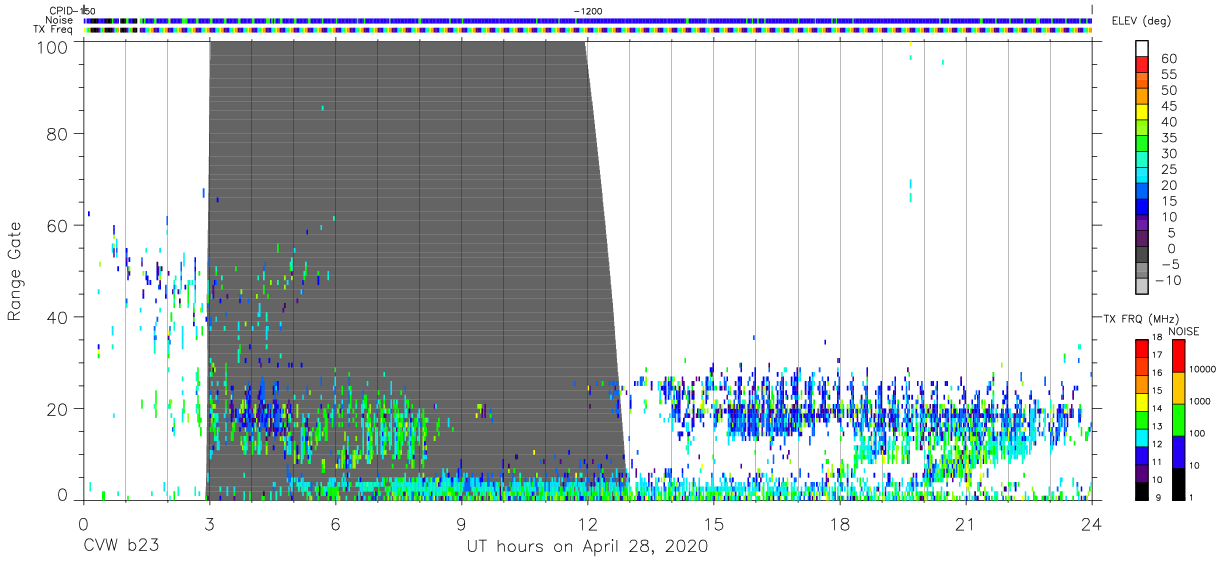The height and width of the screenshot is (567, 1228).
Task: Click the blue segment of NOISE colorbar
Action: click(x=1178, y=451)
